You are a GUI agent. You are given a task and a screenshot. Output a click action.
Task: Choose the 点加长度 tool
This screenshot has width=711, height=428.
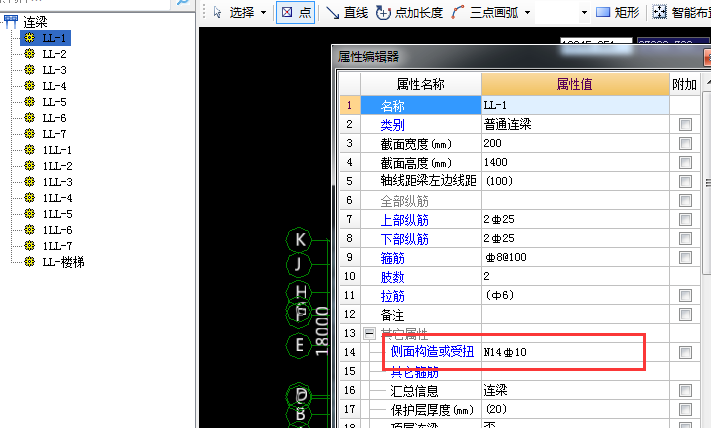[x=409, y=13]
